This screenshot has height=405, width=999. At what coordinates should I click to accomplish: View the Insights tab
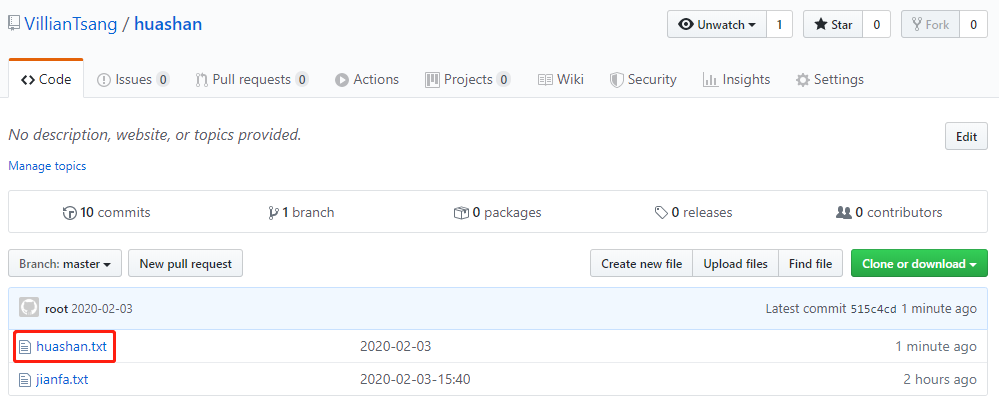(737, 80)
